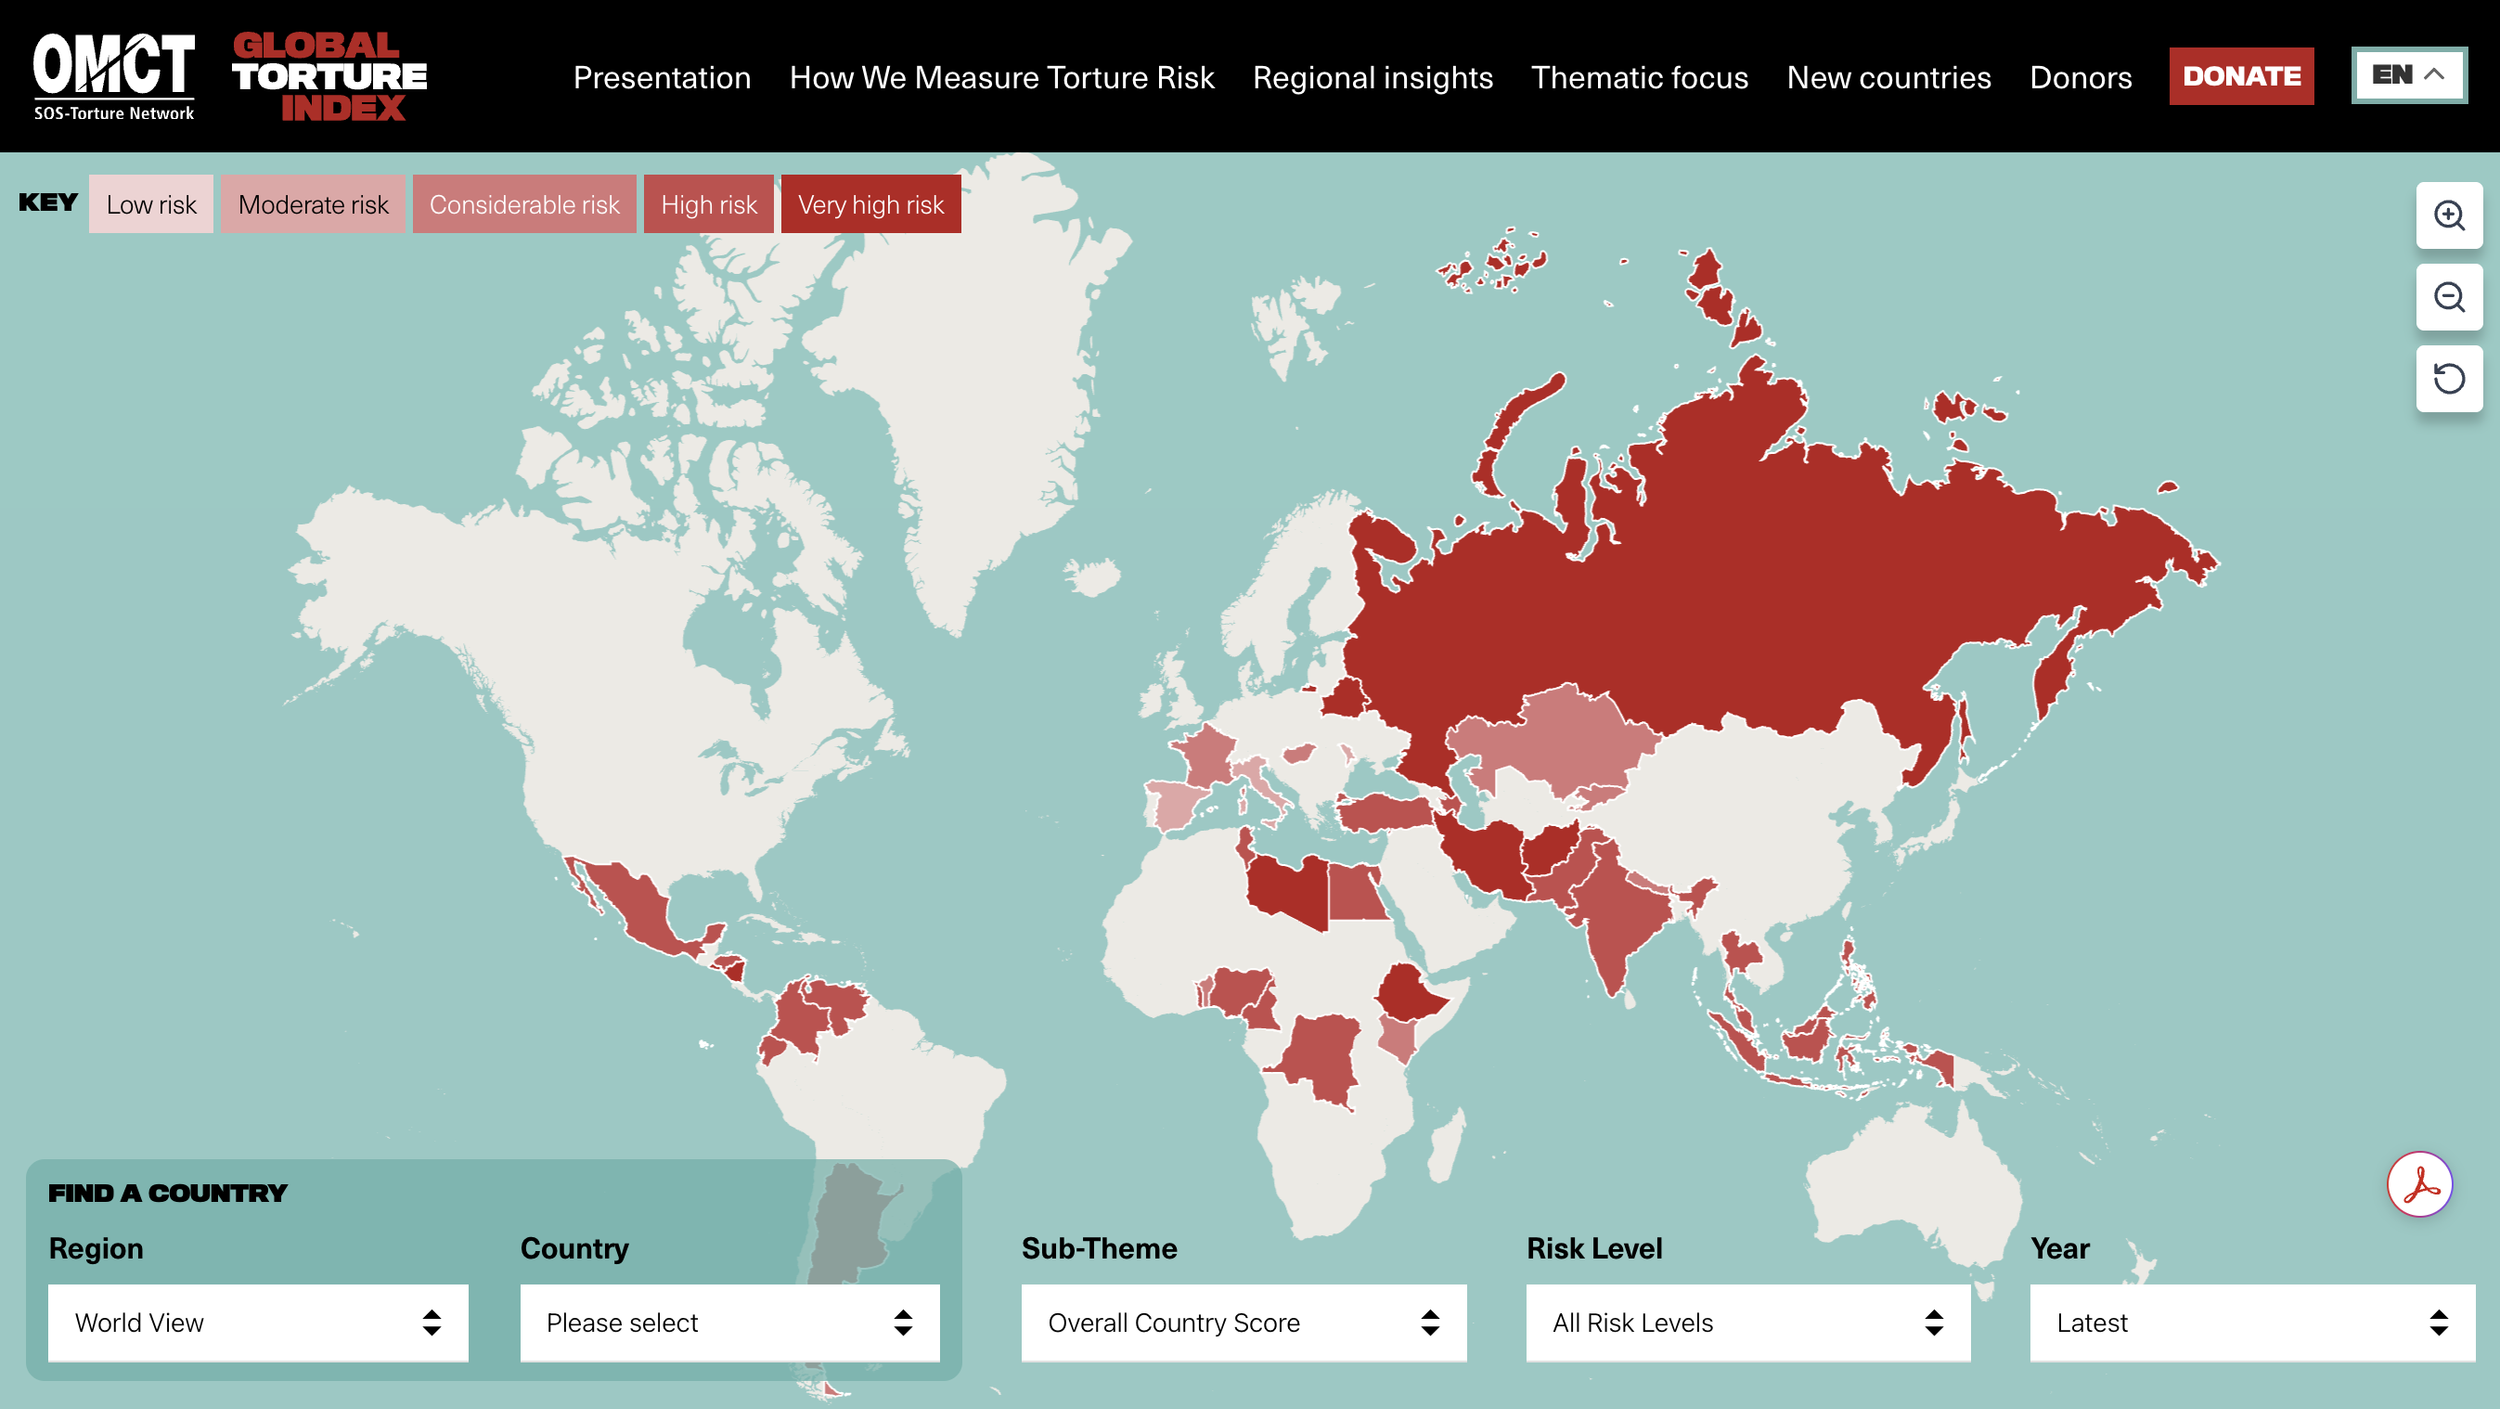Click the FIND A COUNTRY heading
Screen dimensions: 2500x1409
pos(167,1193)
